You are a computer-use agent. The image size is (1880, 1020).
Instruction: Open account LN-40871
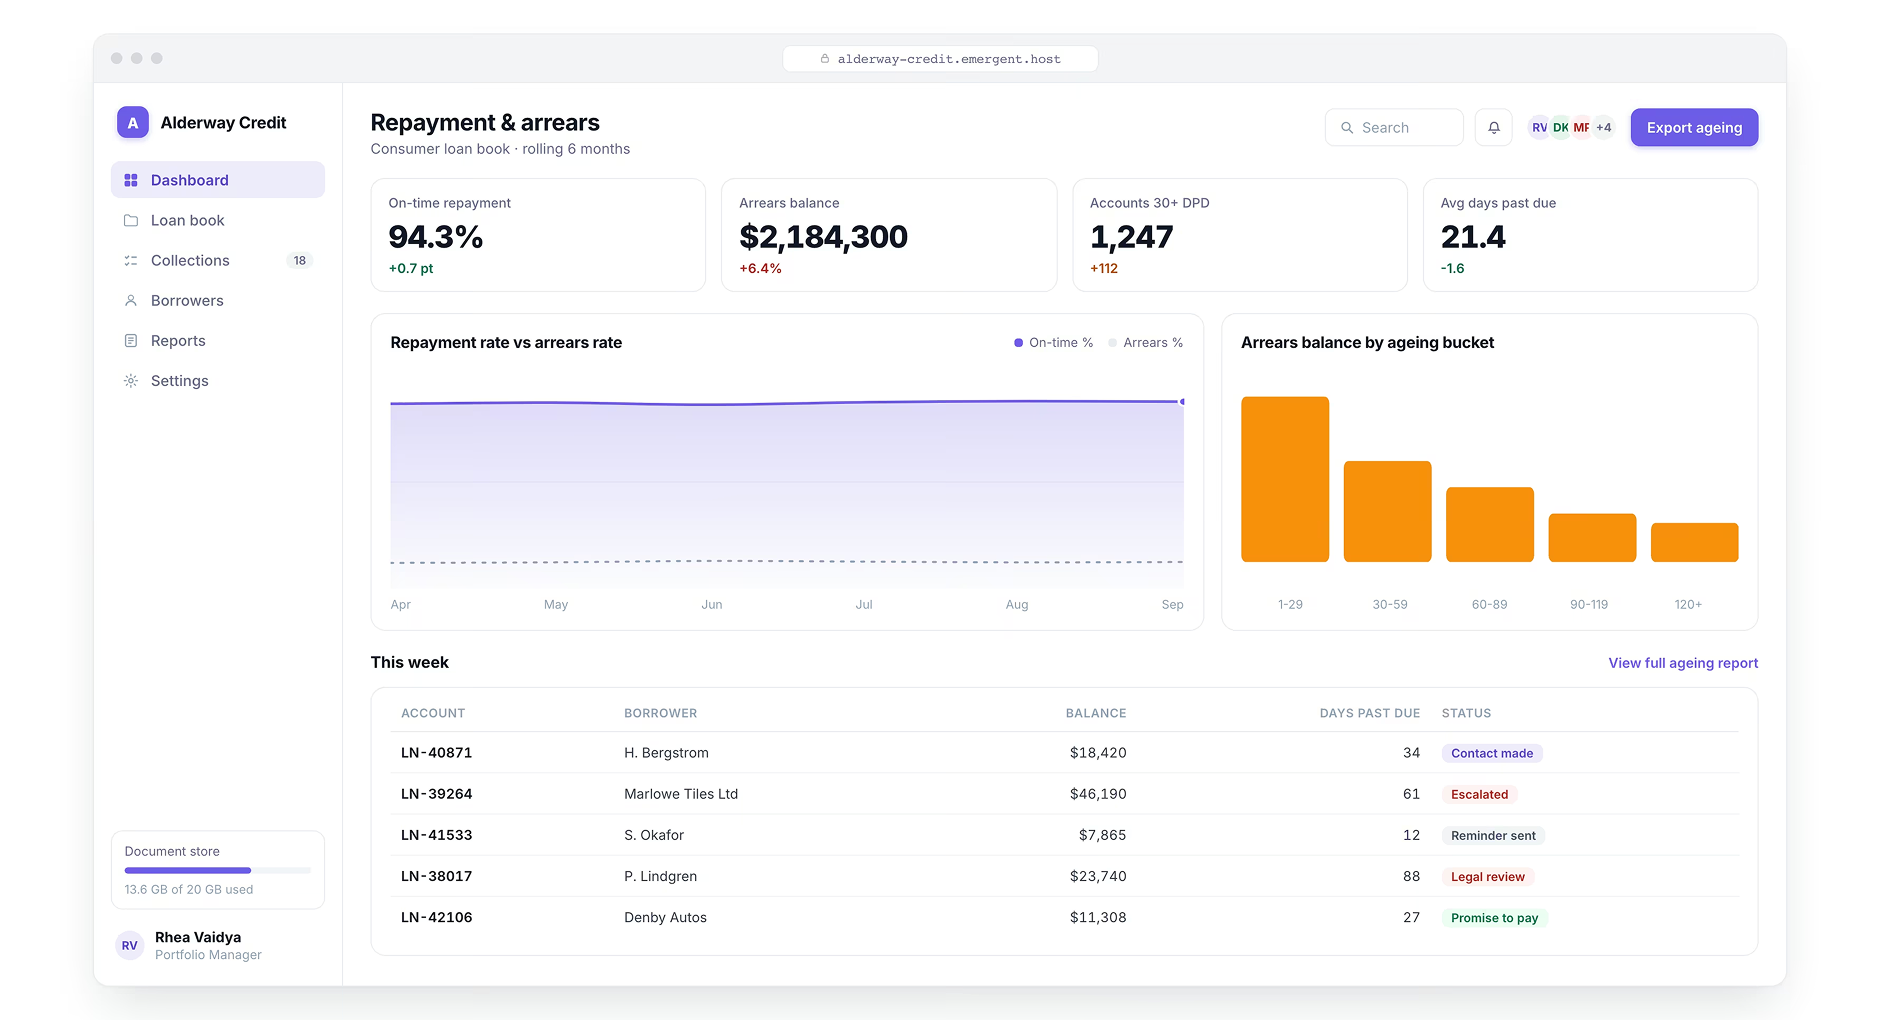click(x=436, y=753)
